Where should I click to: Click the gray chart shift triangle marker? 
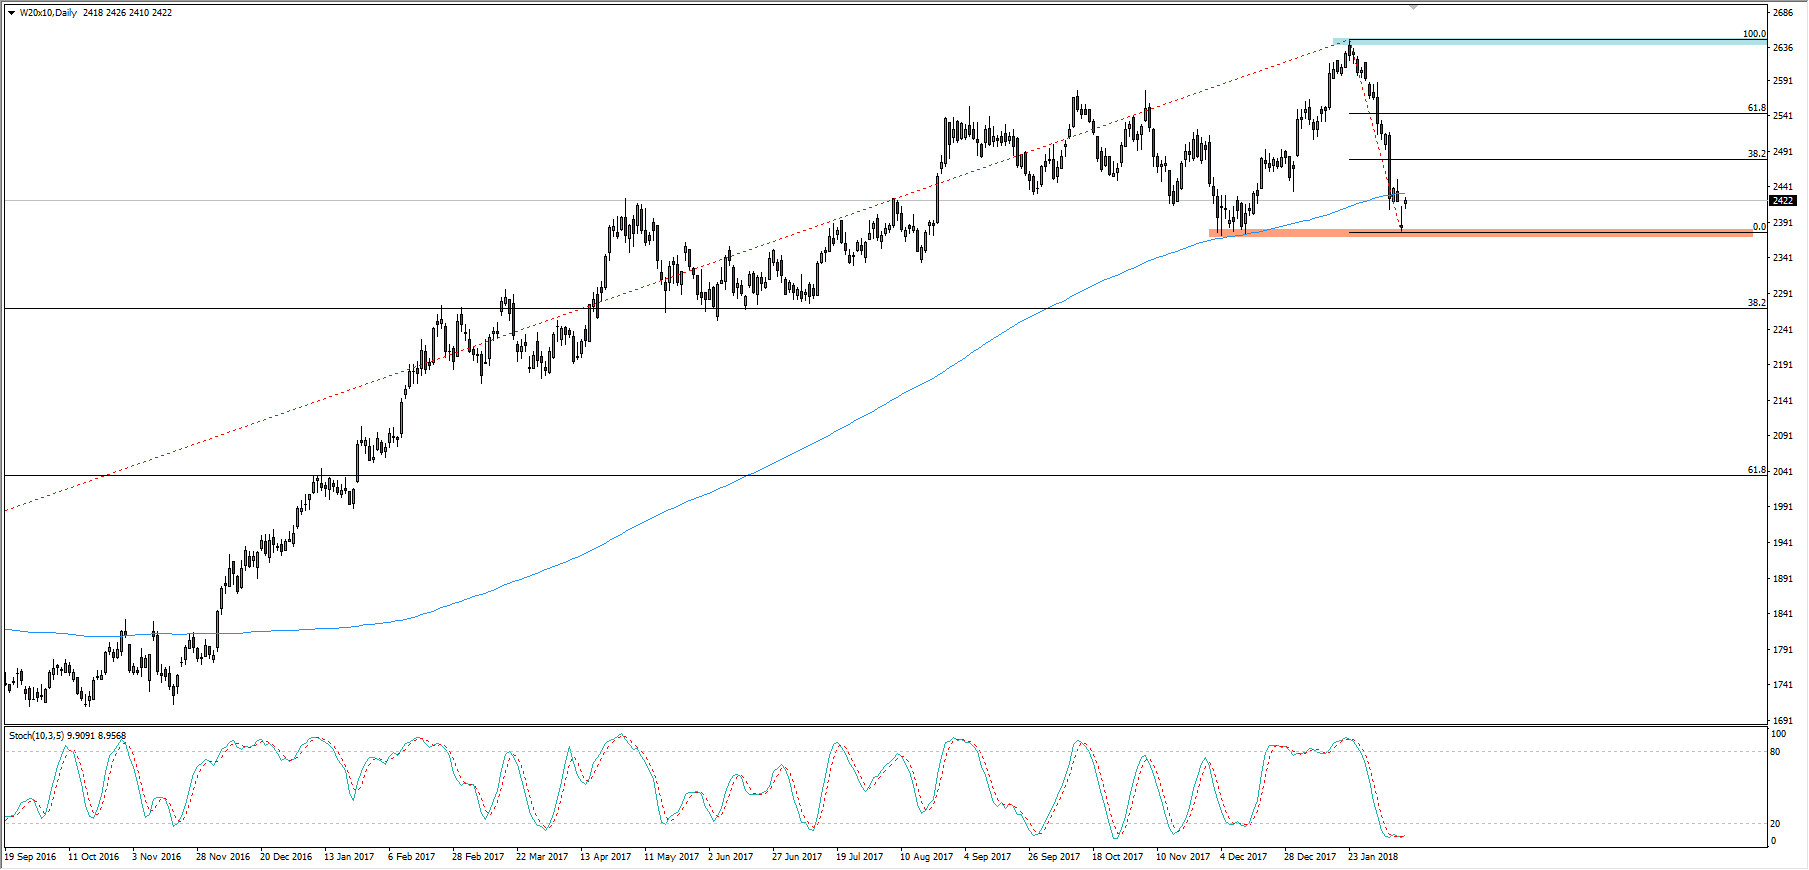pos(1413,7)
